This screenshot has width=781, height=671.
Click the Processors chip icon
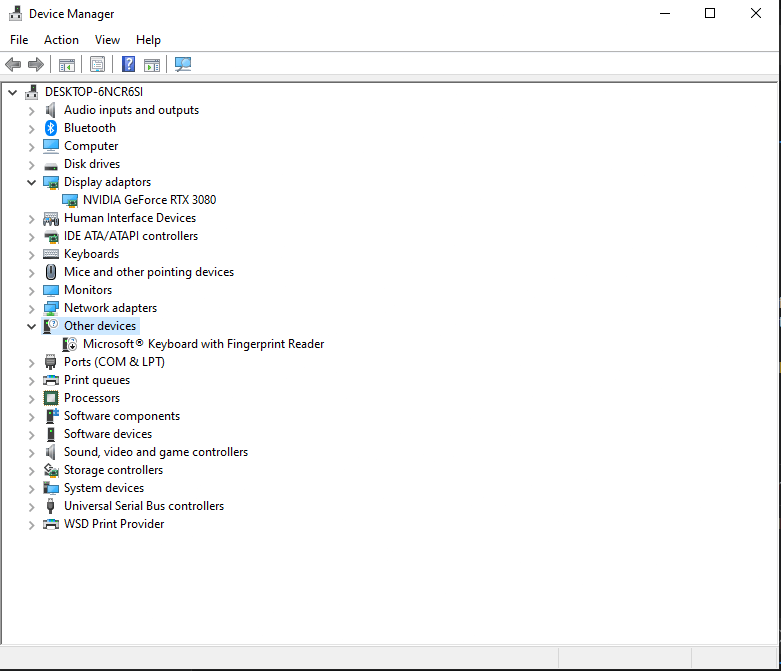click(51, 398)
